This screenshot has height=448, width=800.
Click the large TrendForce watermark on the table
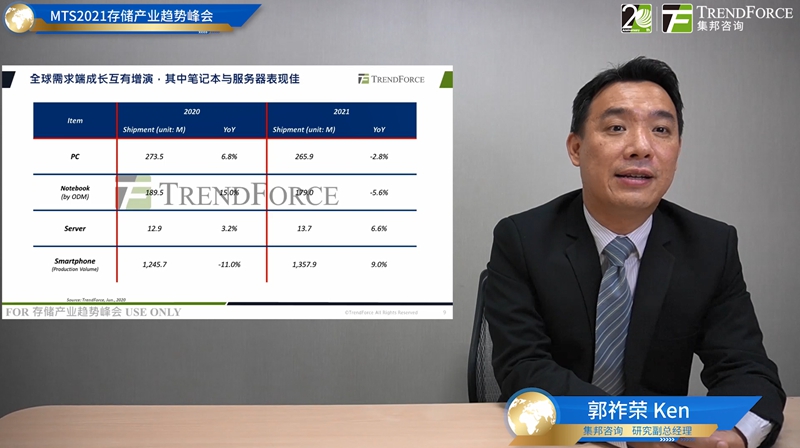(x=228, y=192)
